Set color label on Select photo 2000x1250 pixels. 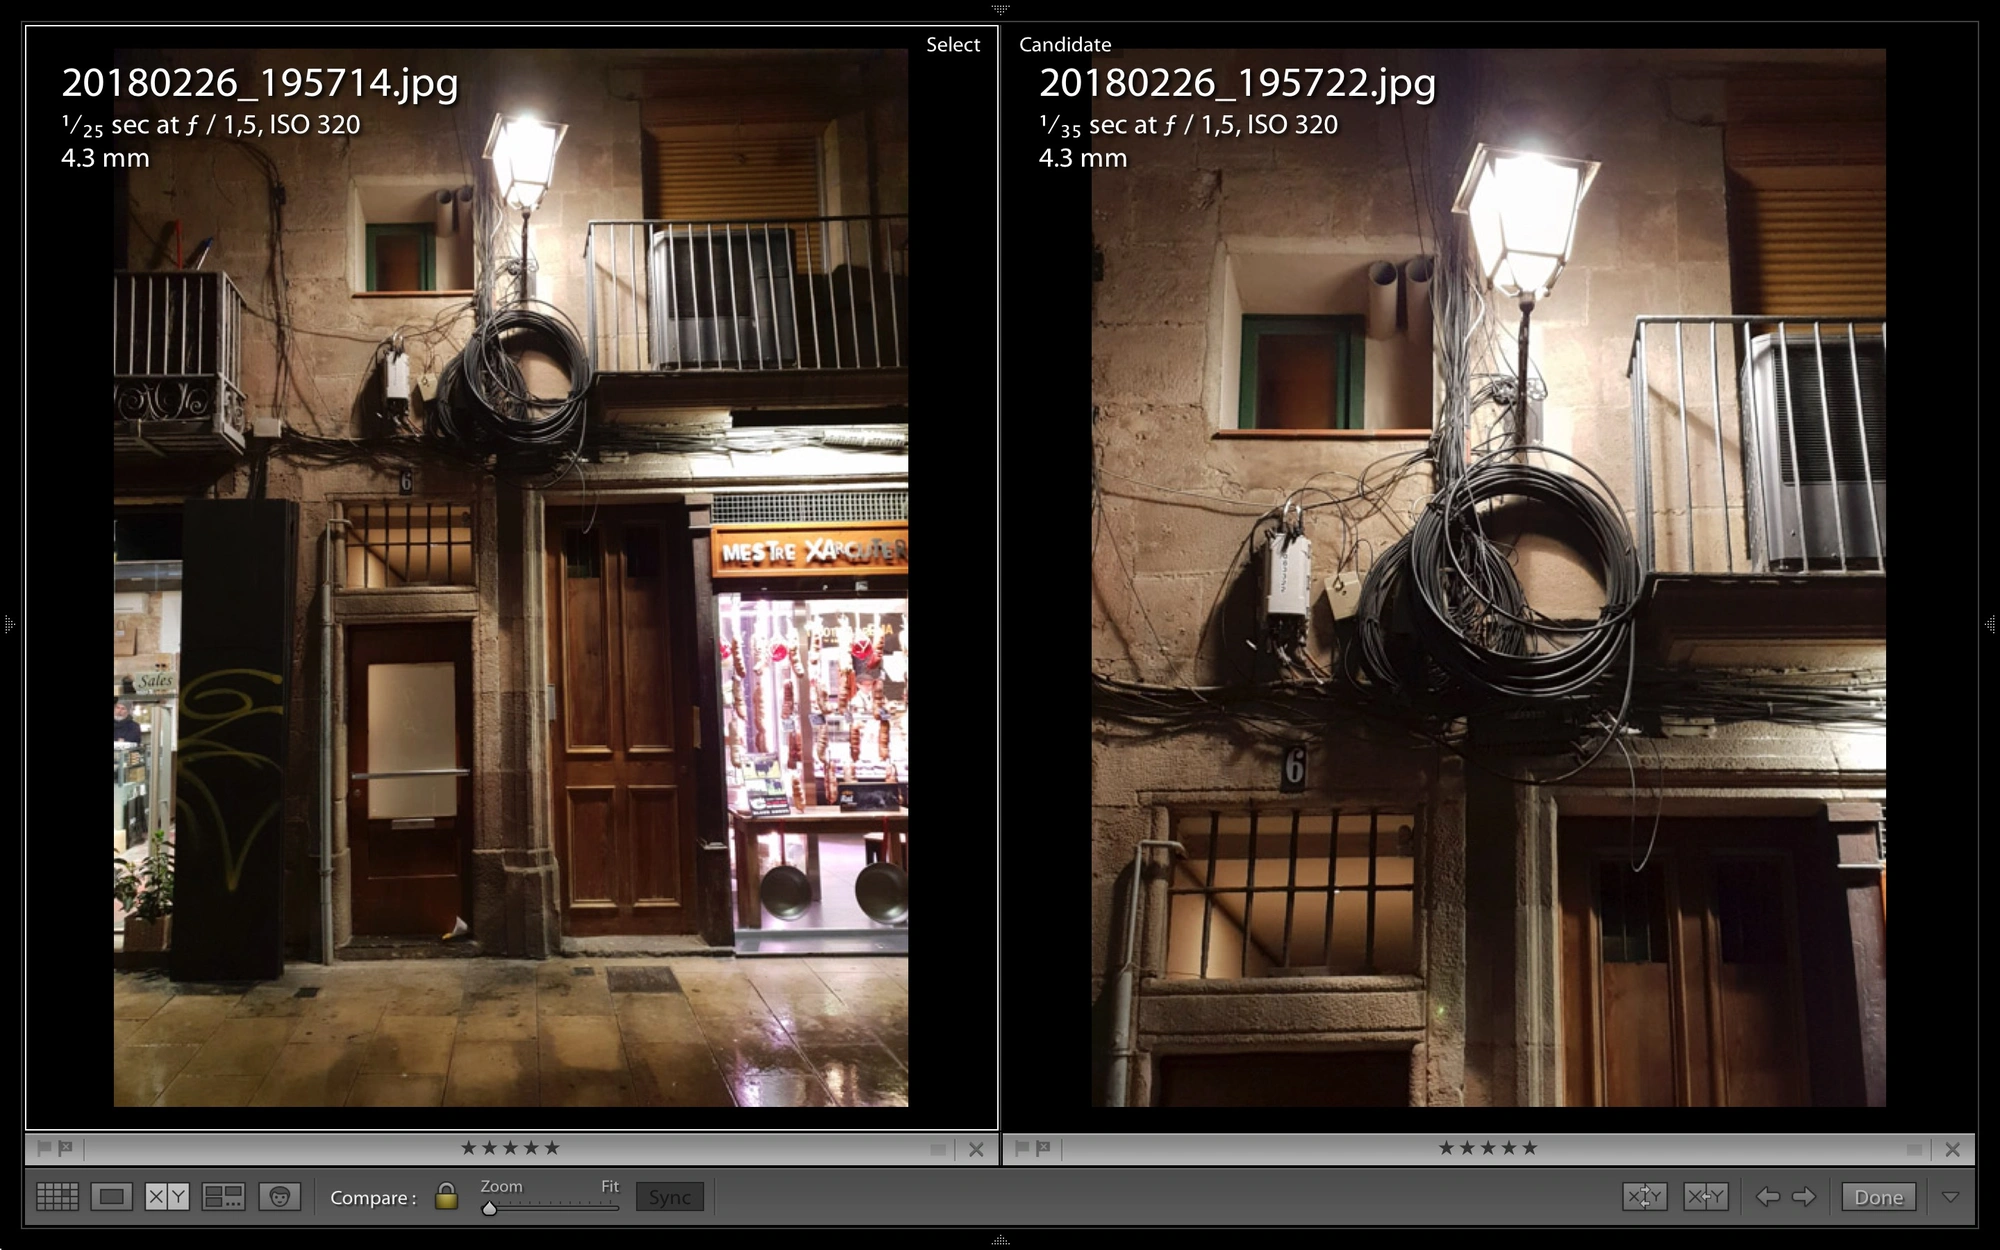pos(938,1149)
